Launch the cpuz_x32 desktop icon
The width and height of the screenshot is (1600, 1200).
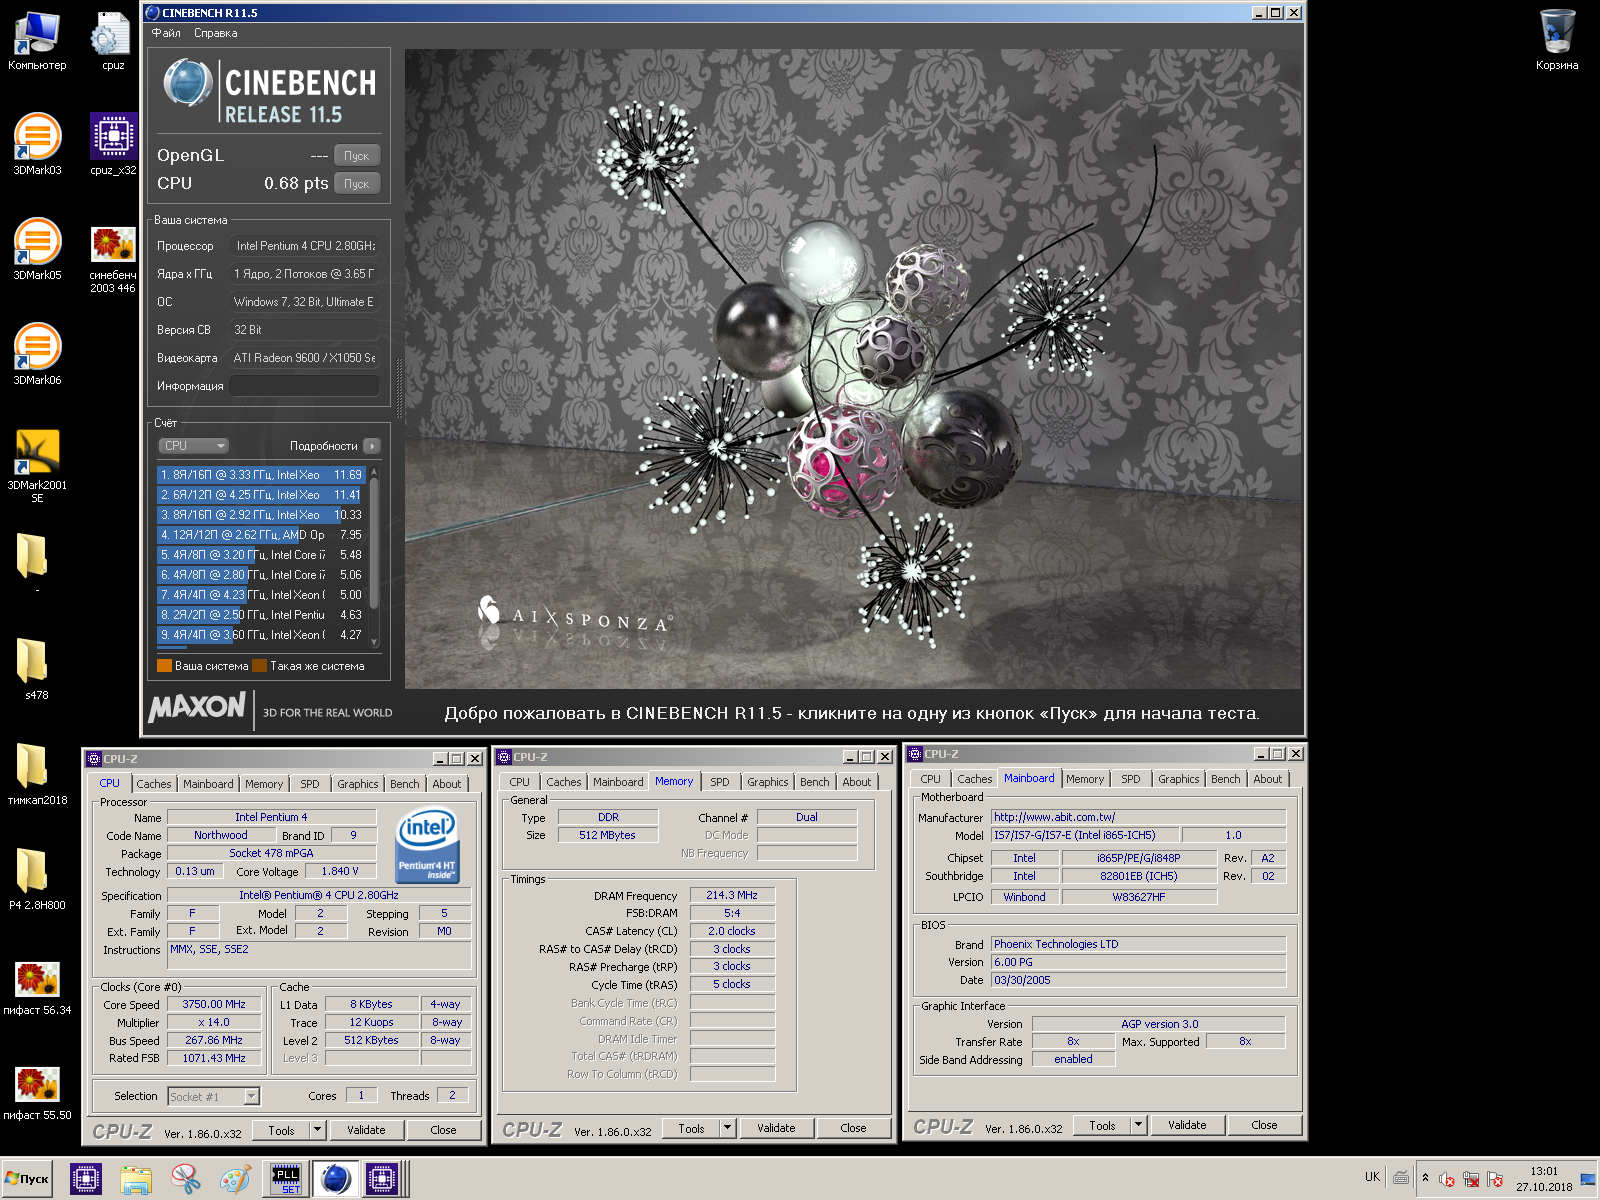[113, 145]
